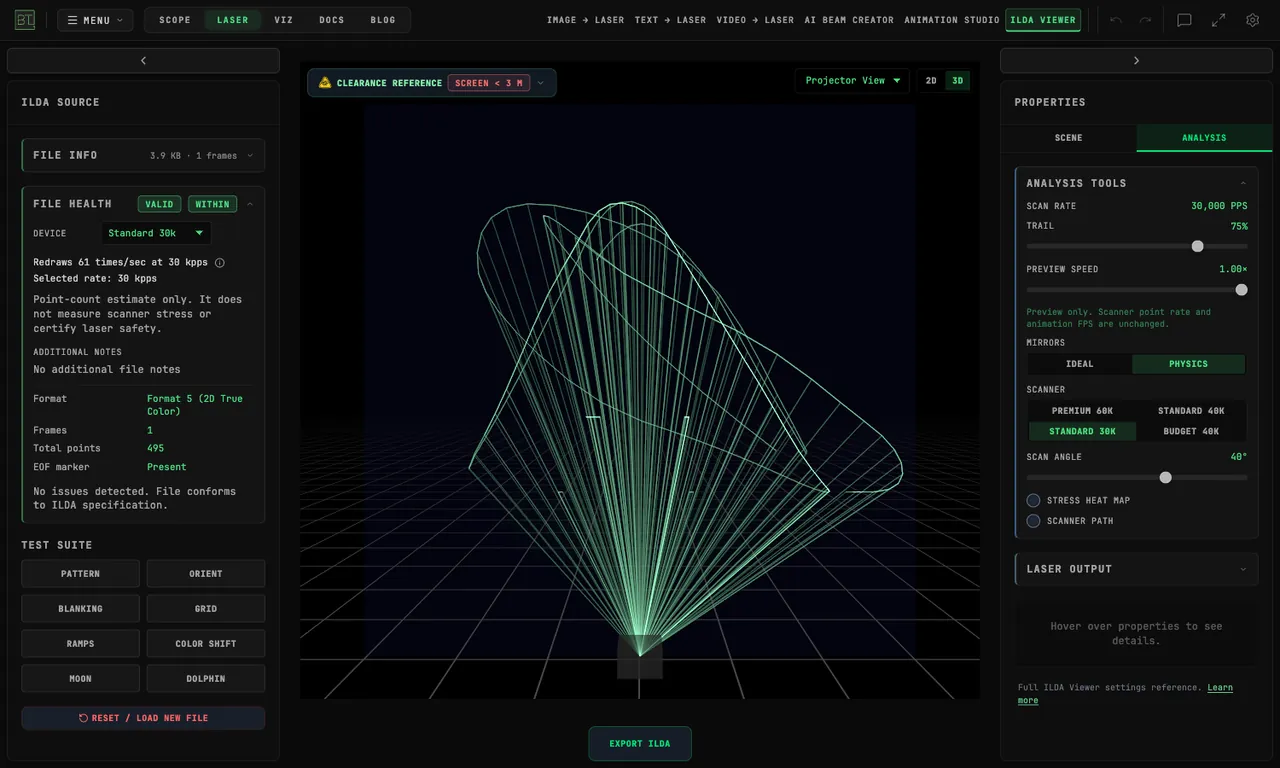
Task: Switch to the Analysis tab
Action: pyautogui.click(x=1204, y=138)
